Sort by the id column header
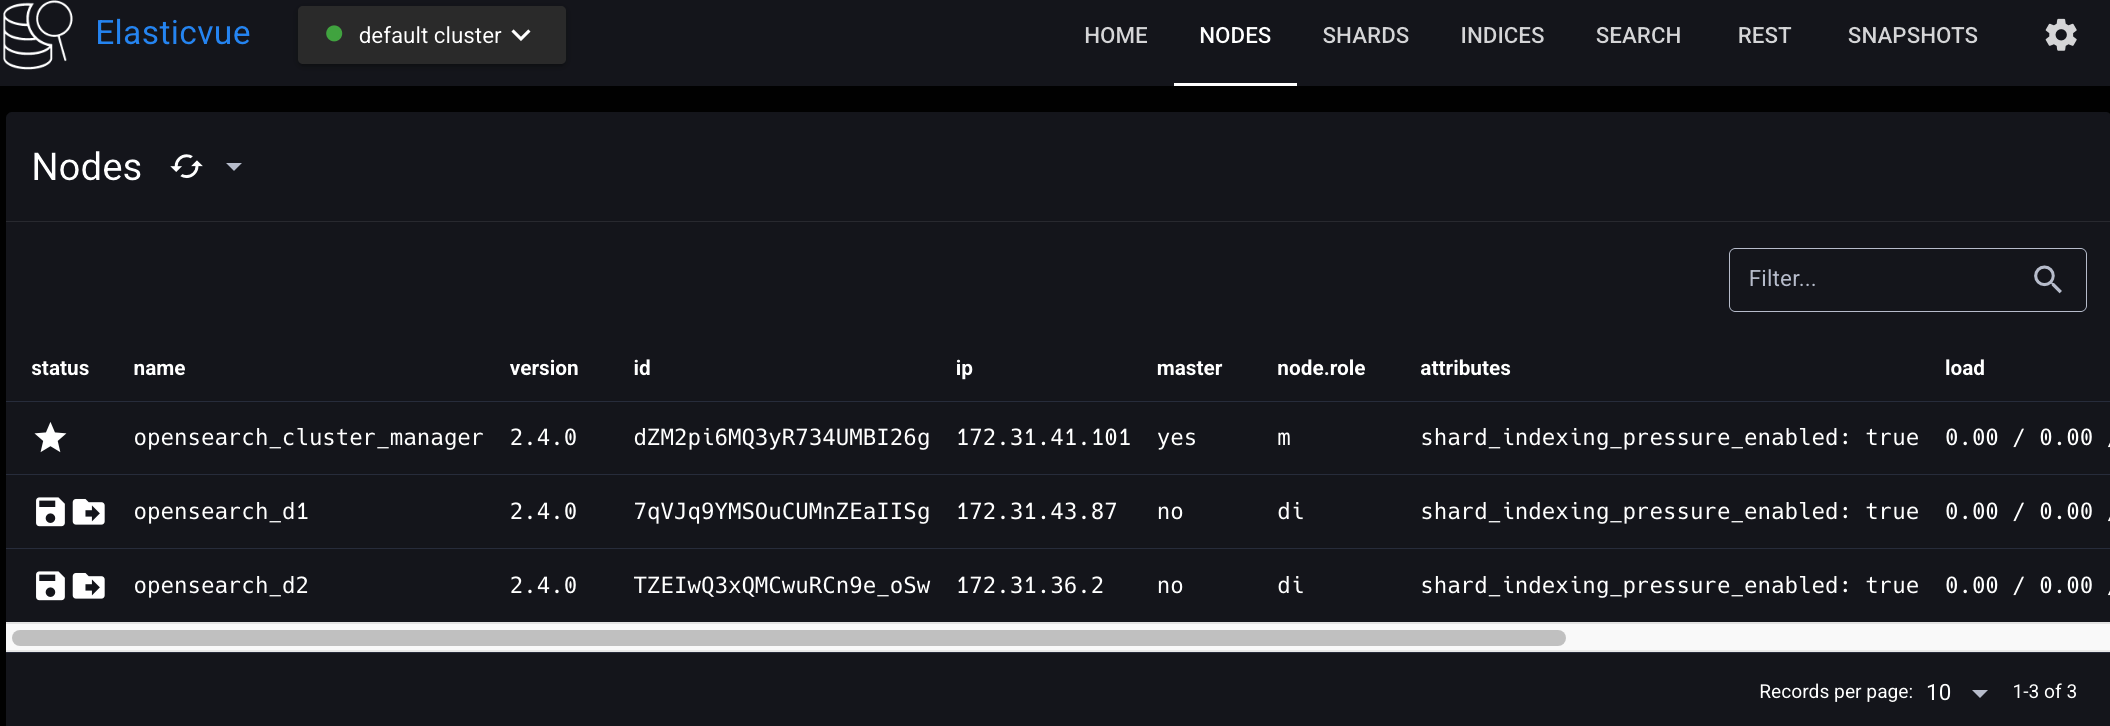 (642, 368)
